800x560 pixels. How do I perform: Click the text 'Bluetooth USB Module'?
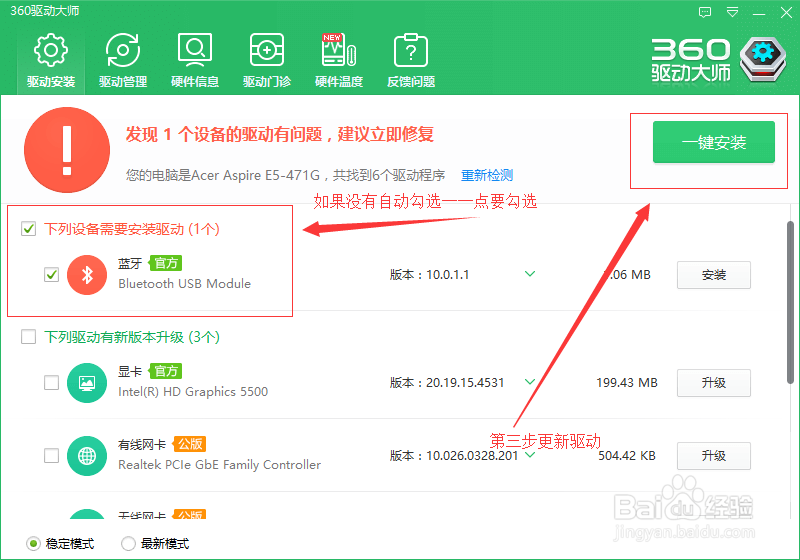tap(185, 284)
